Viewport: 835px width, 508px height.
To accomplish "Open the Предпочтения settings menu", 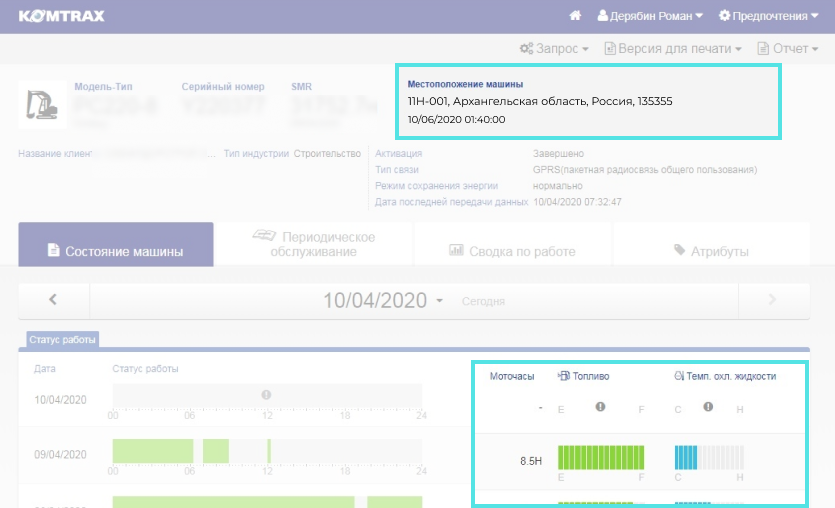I will pos(768,16).
